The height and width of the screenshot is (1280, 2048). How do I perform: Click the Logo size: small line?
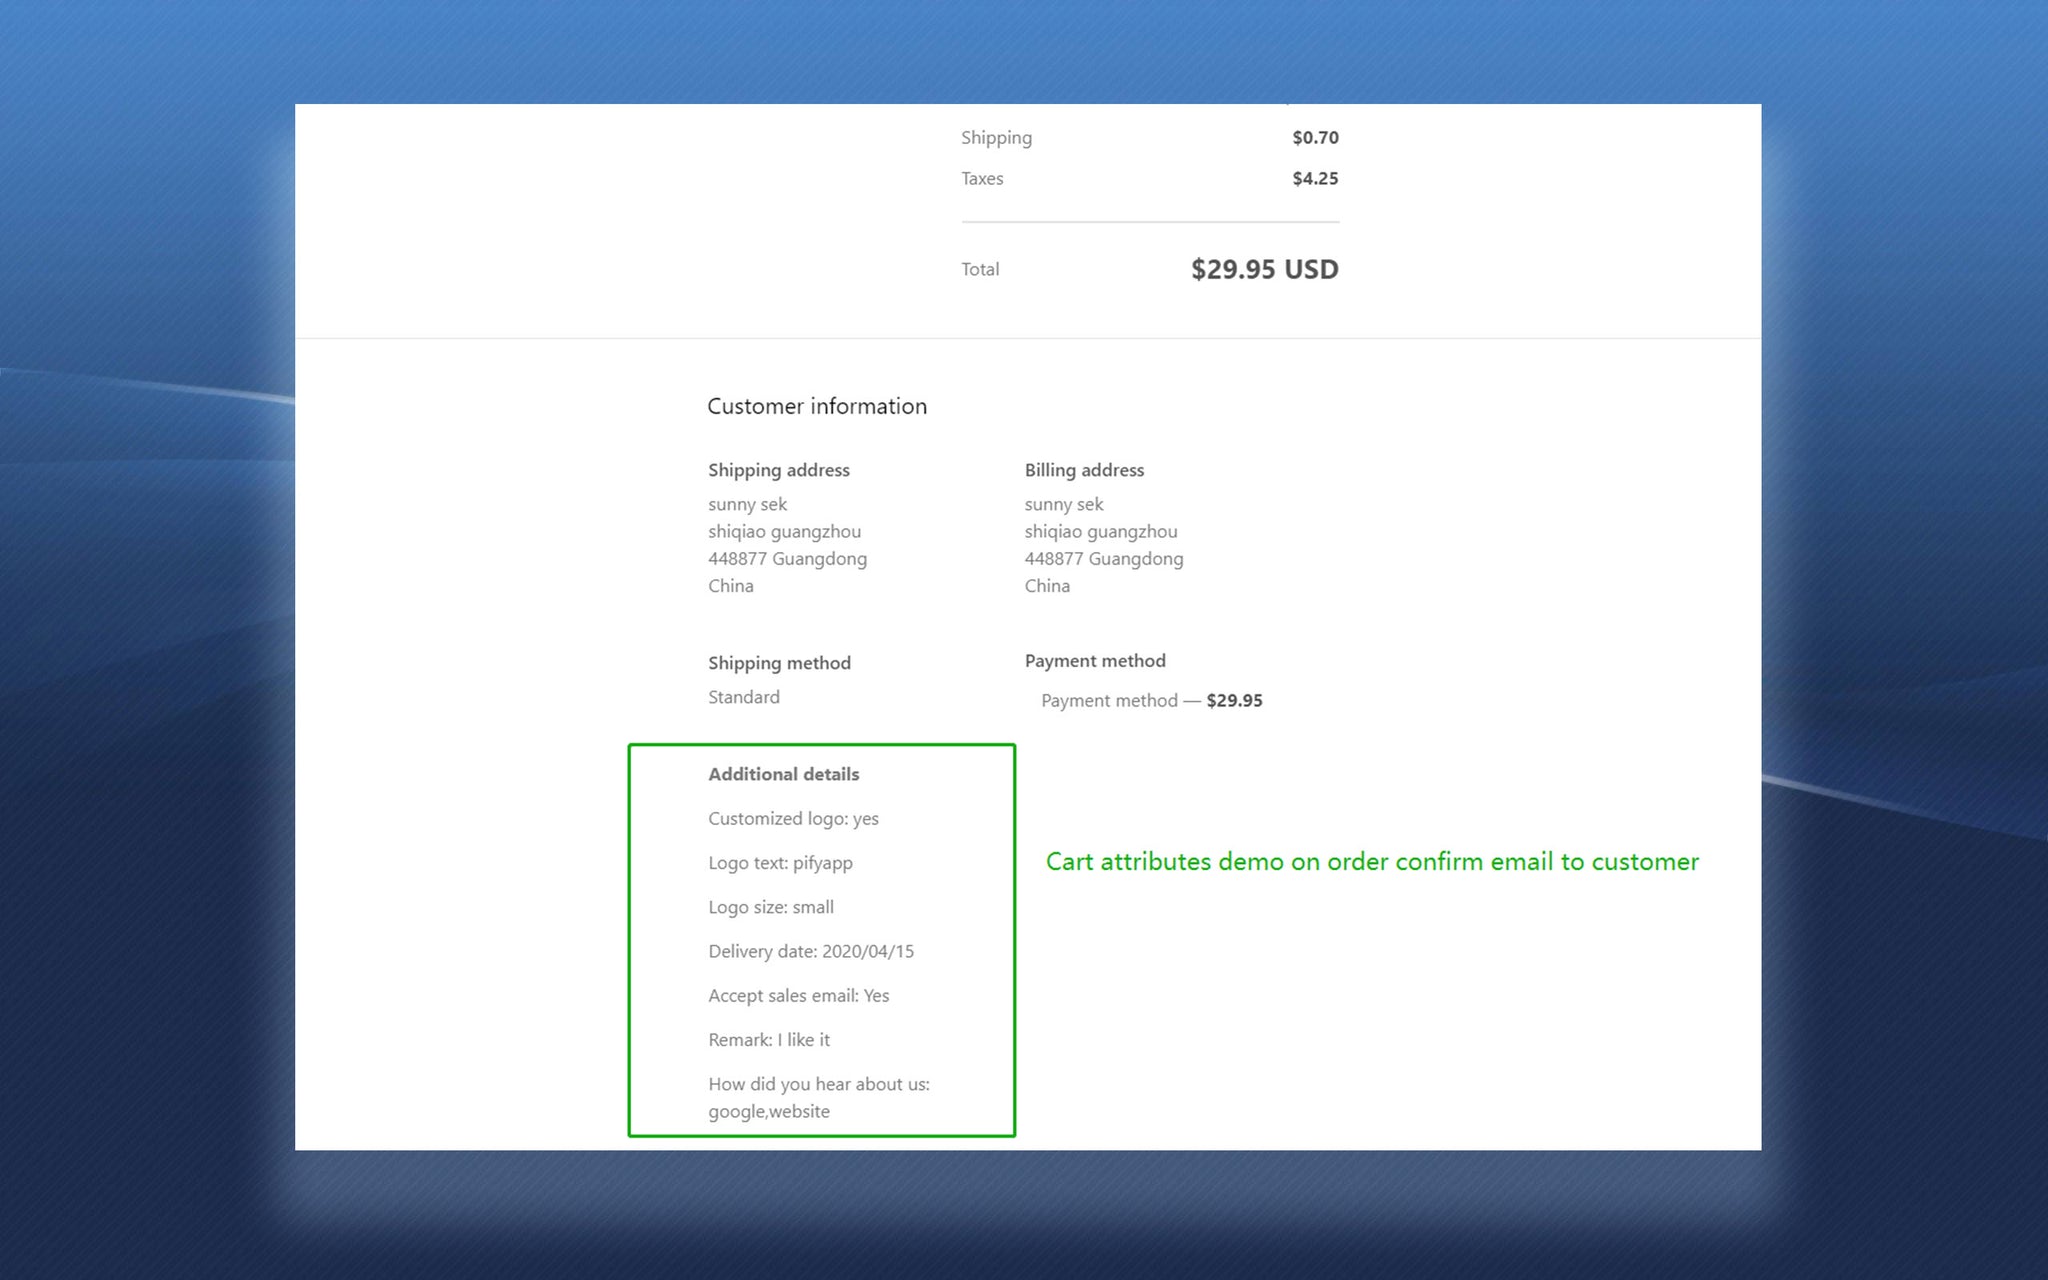click(x=770, y=907)
